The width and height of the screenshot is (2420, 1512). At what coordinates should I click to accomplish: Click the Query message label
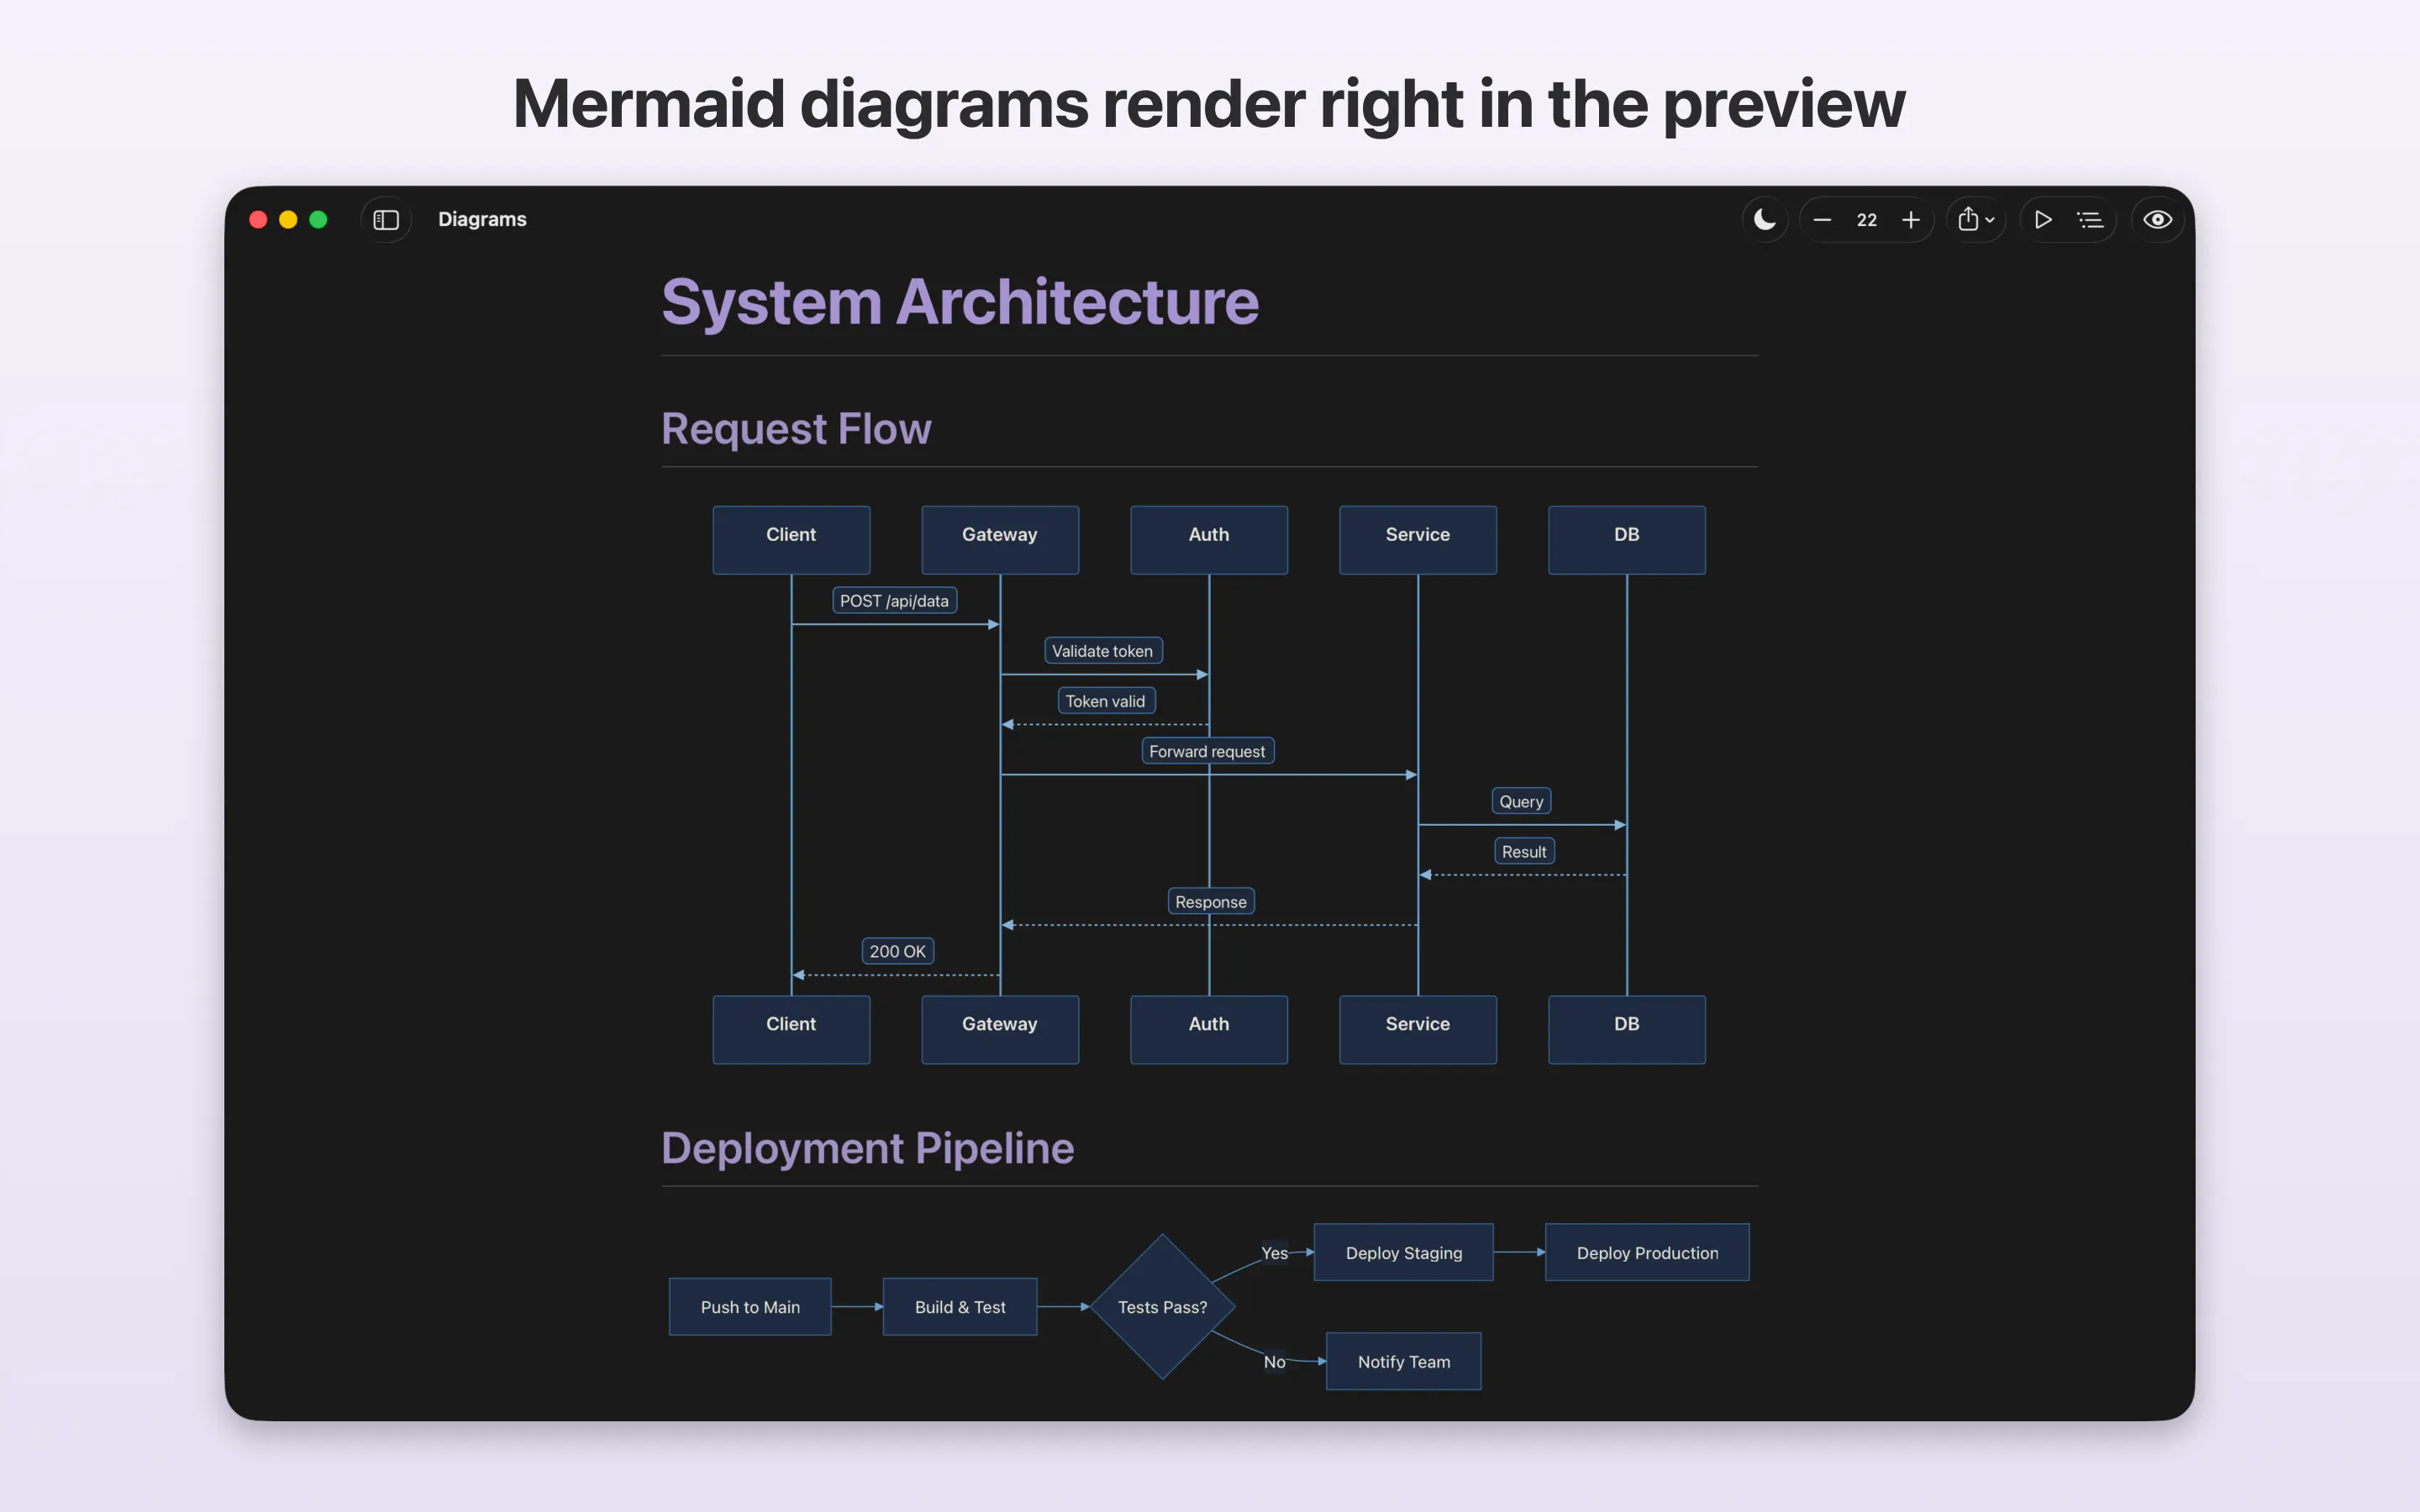pos(1522,801)
